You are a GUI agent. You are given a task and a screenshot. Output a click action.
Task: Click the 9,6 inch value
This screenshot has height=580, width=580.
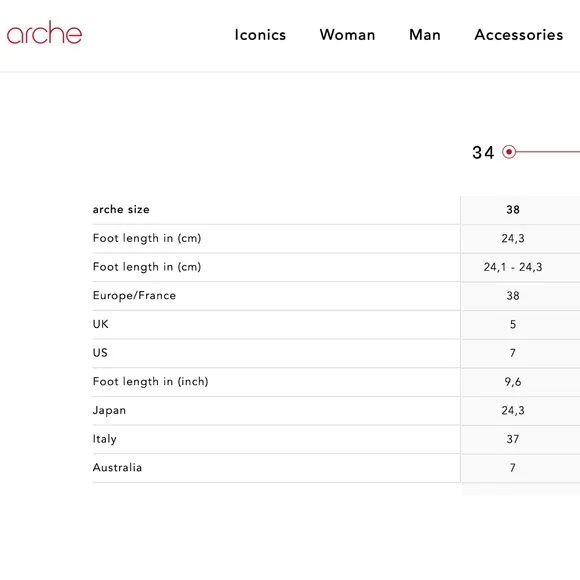tap(513, 382)
